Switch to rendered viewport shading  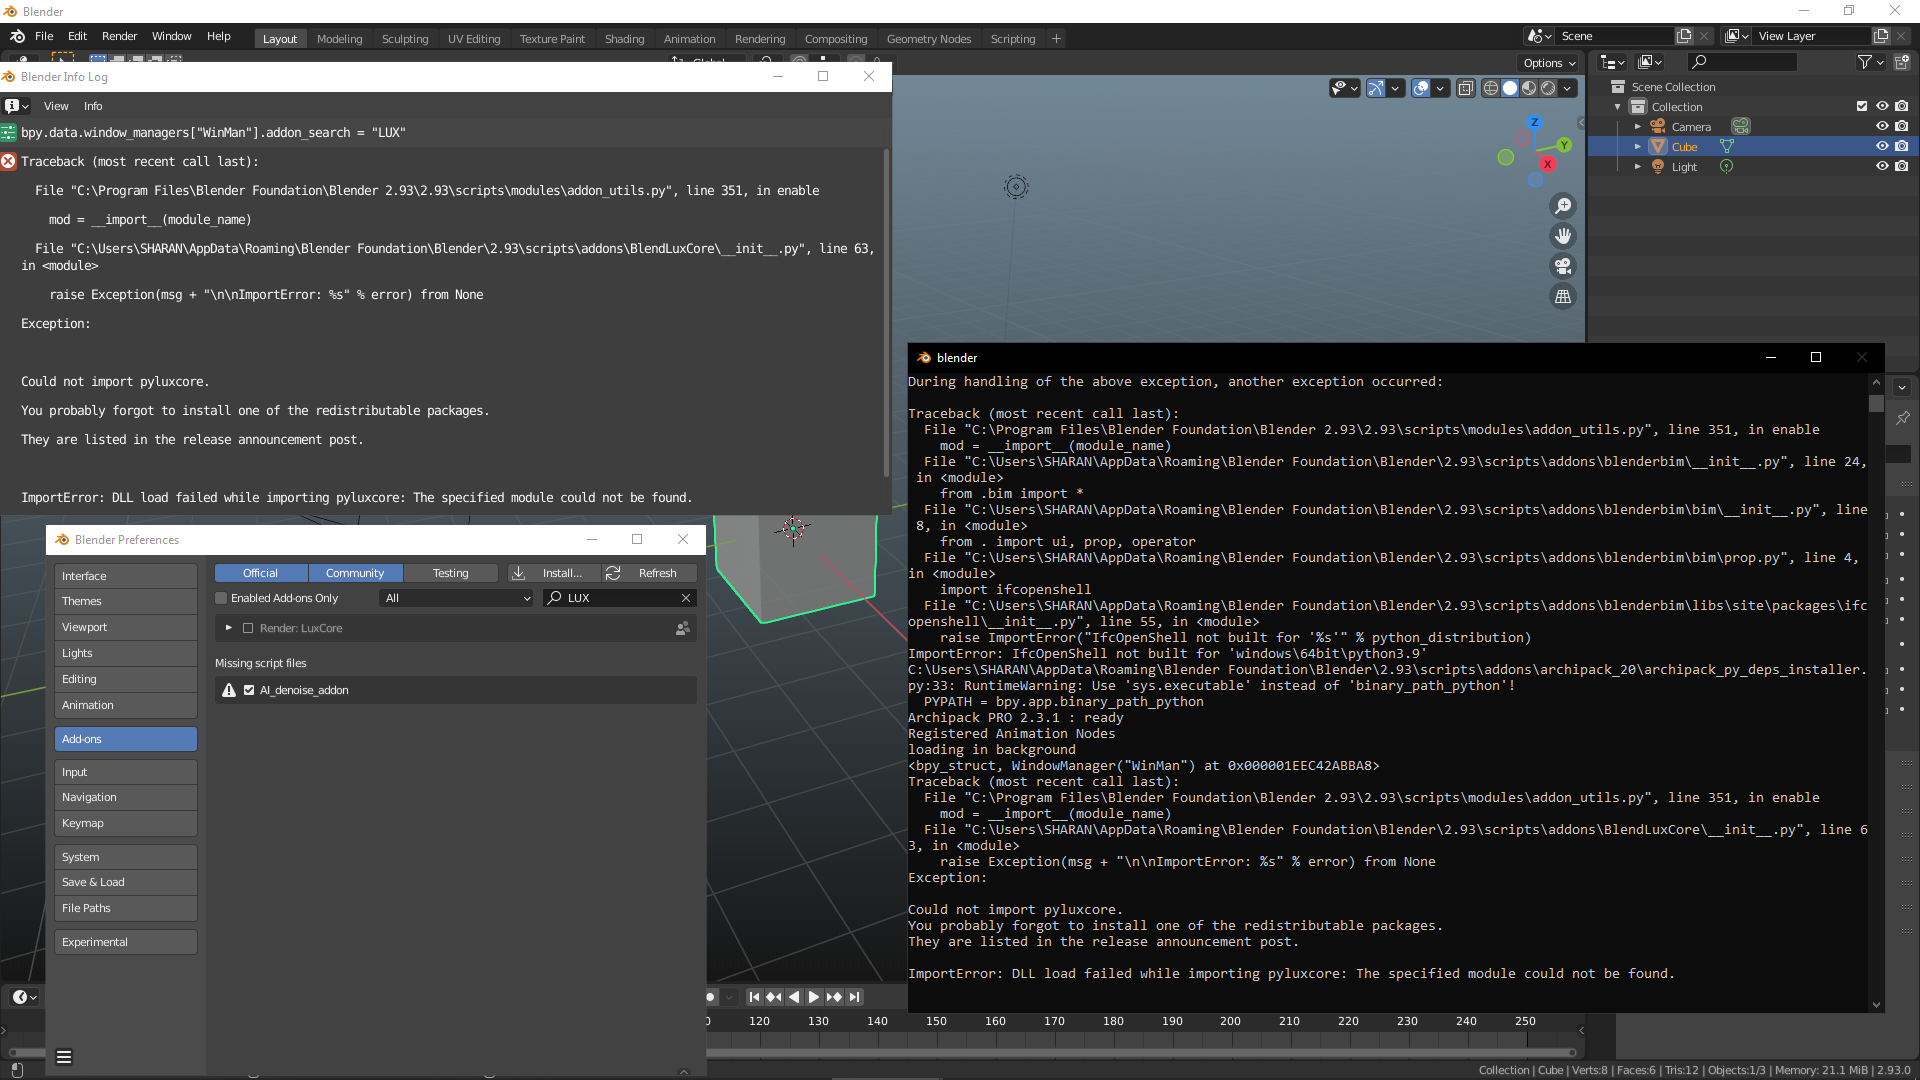point(1549,88)
